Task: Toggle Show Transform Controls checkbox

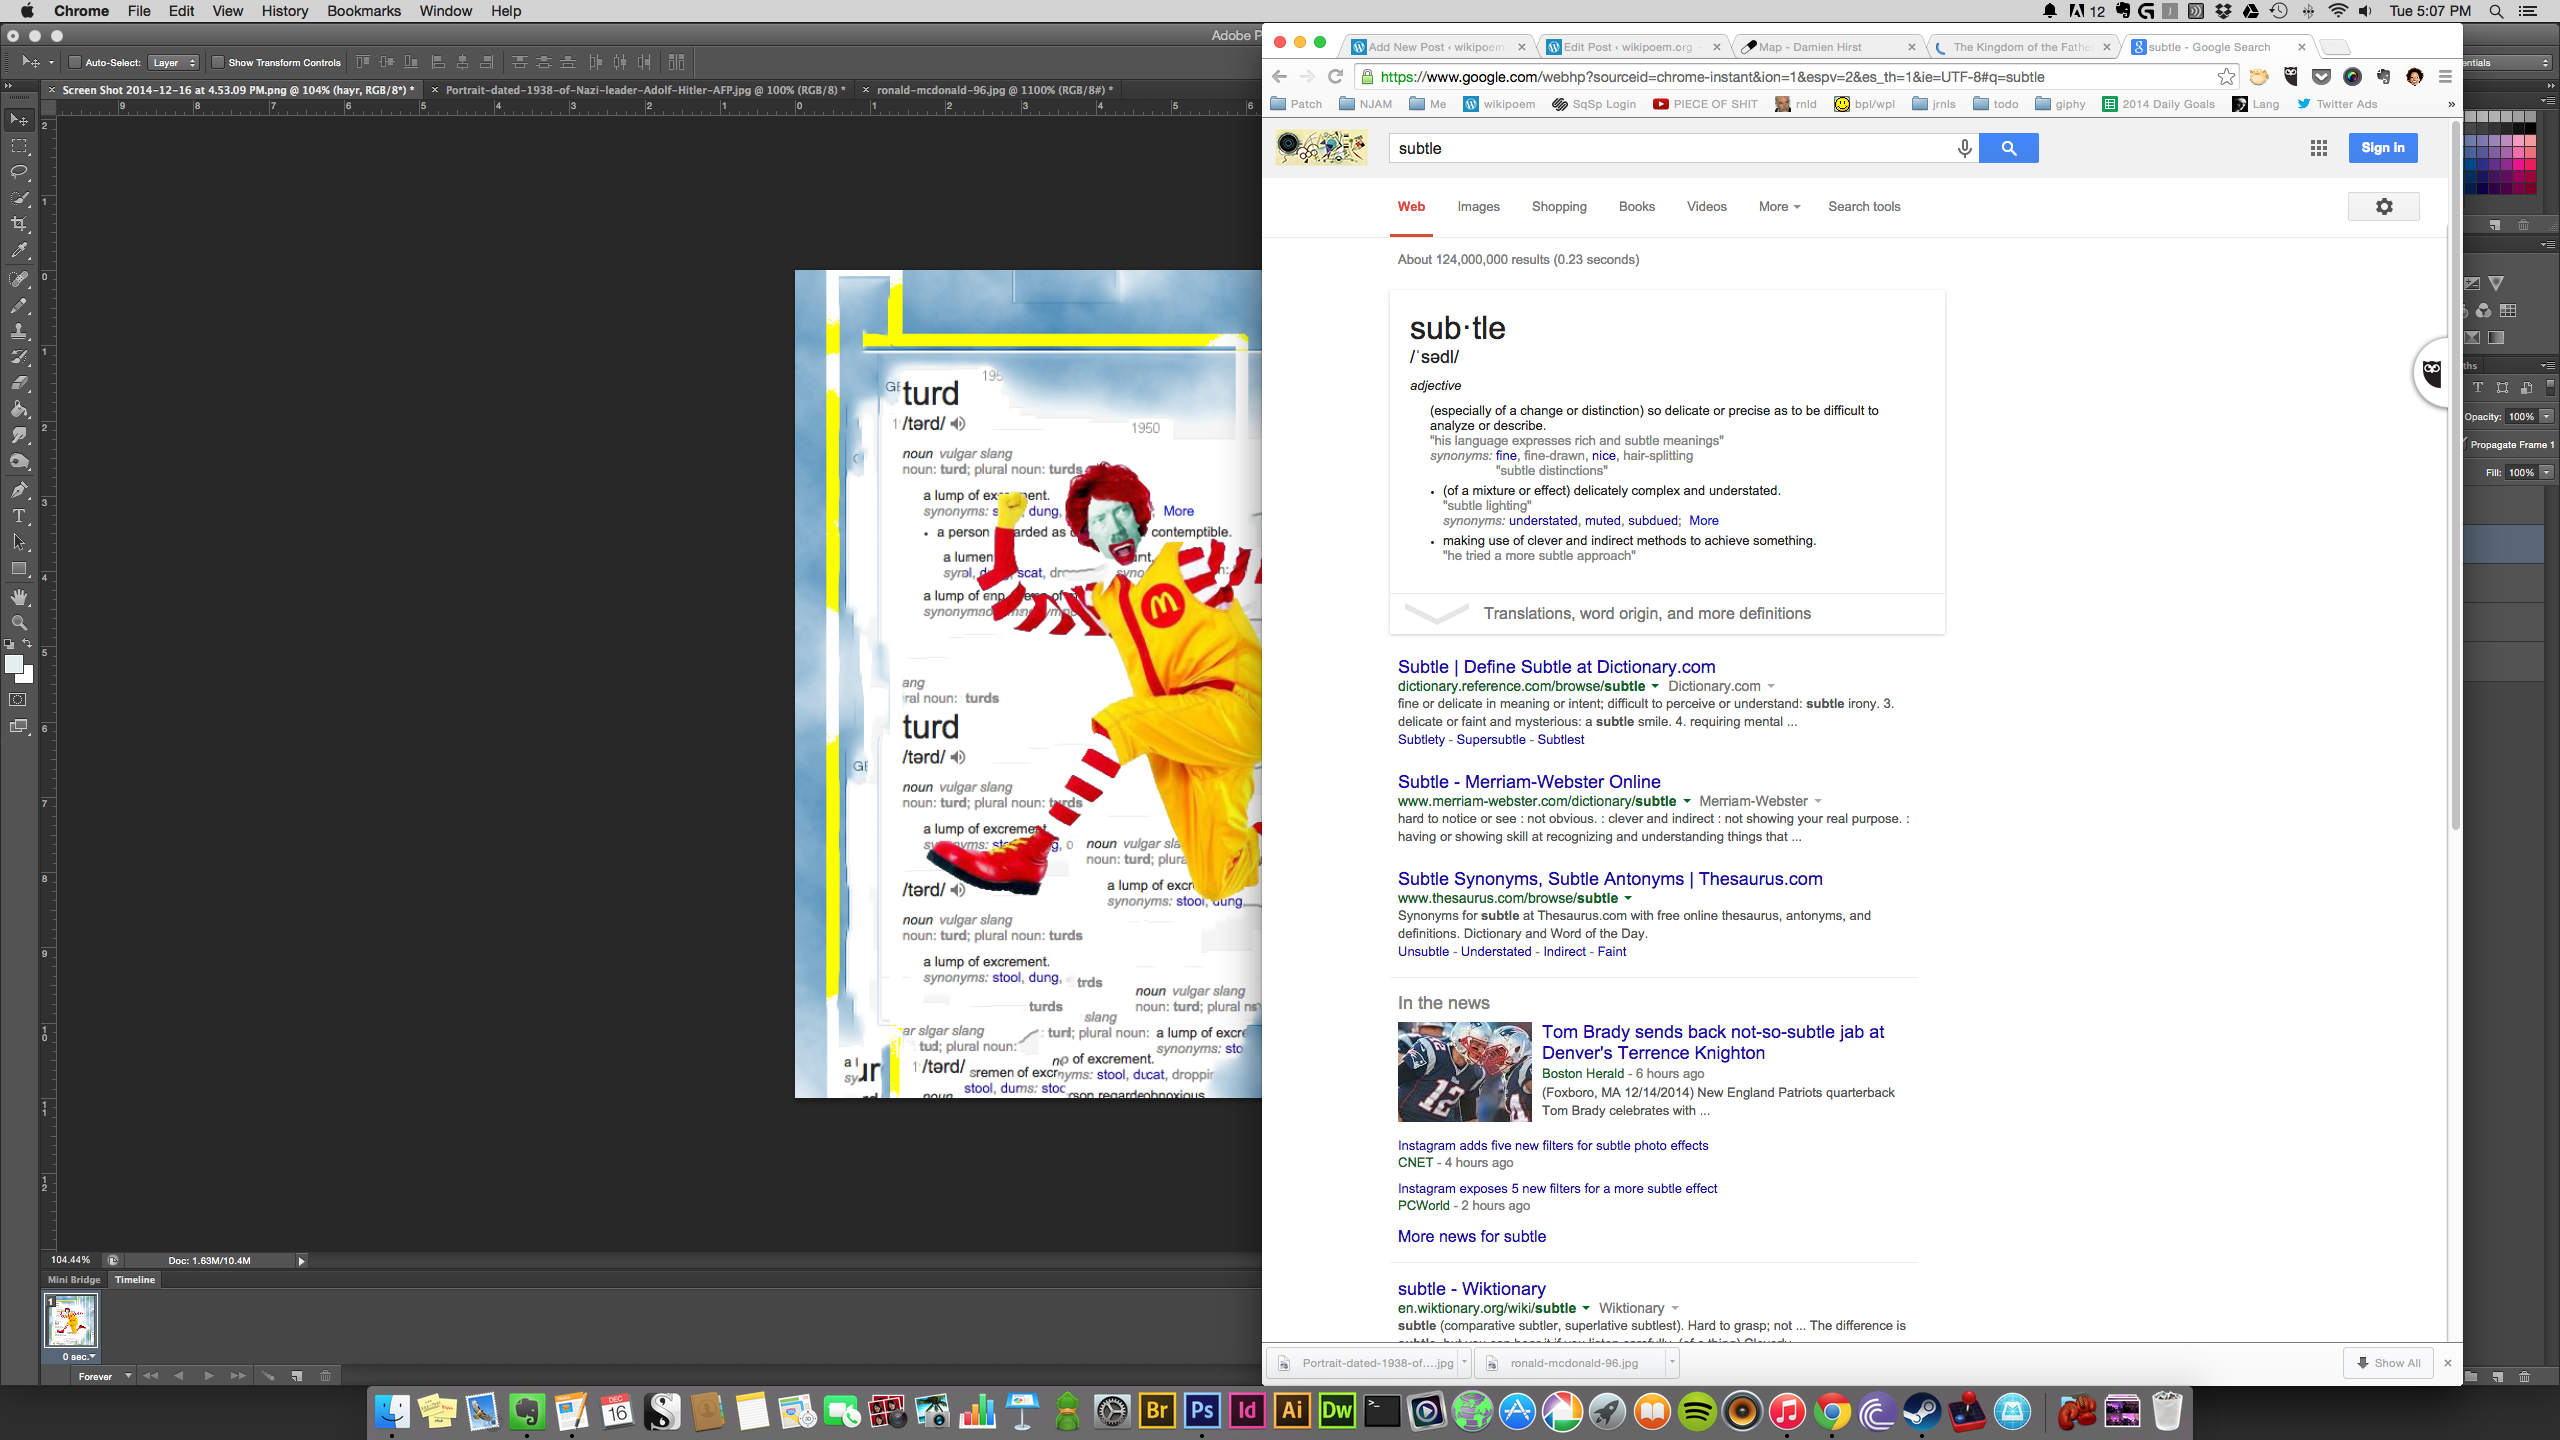Action: pos(218,62)
